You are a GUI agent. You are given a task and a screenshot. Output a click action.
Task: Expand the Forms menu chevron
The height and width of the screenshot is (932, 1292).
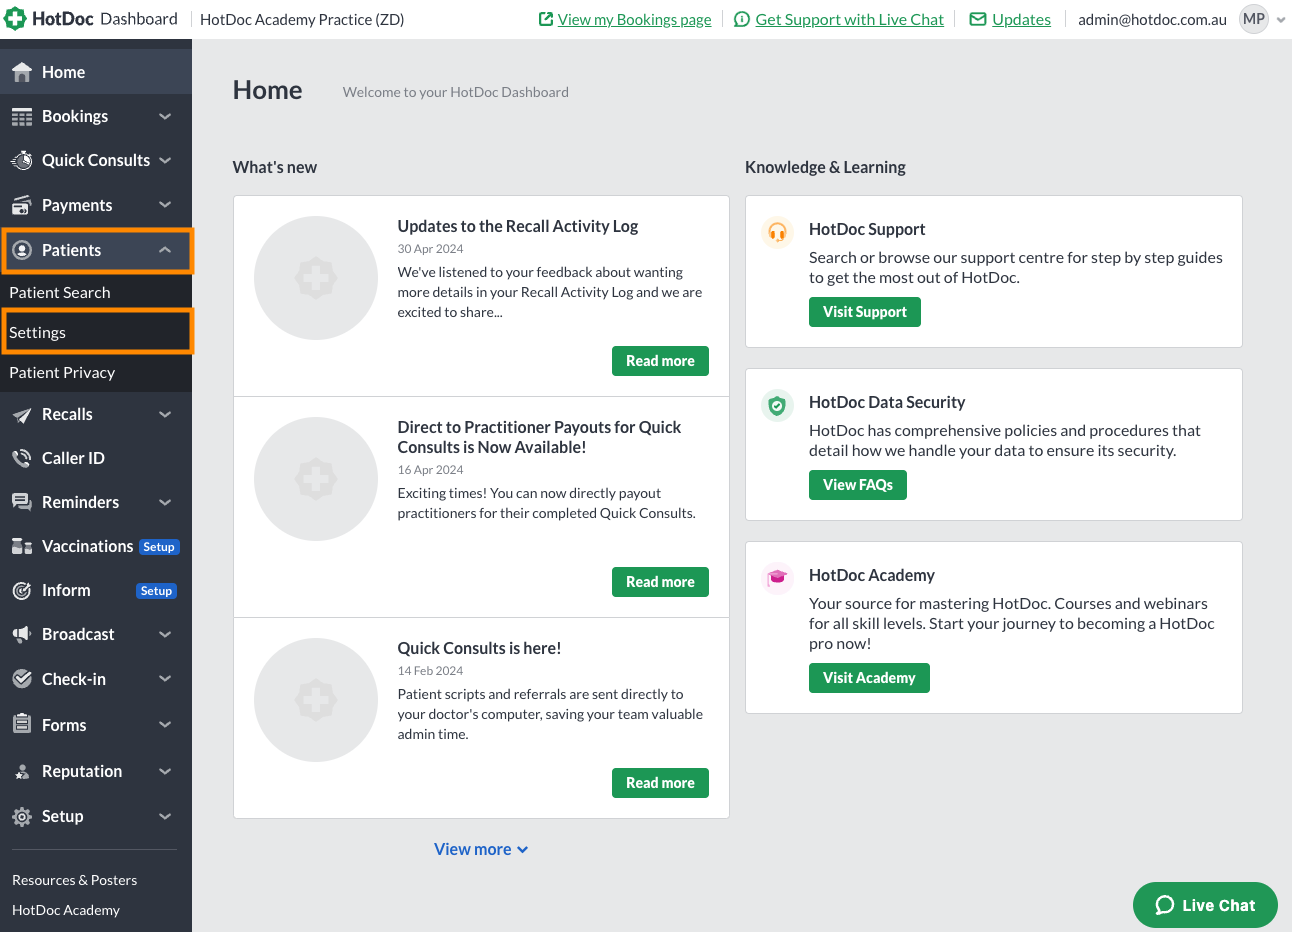[x=165, y=725]
